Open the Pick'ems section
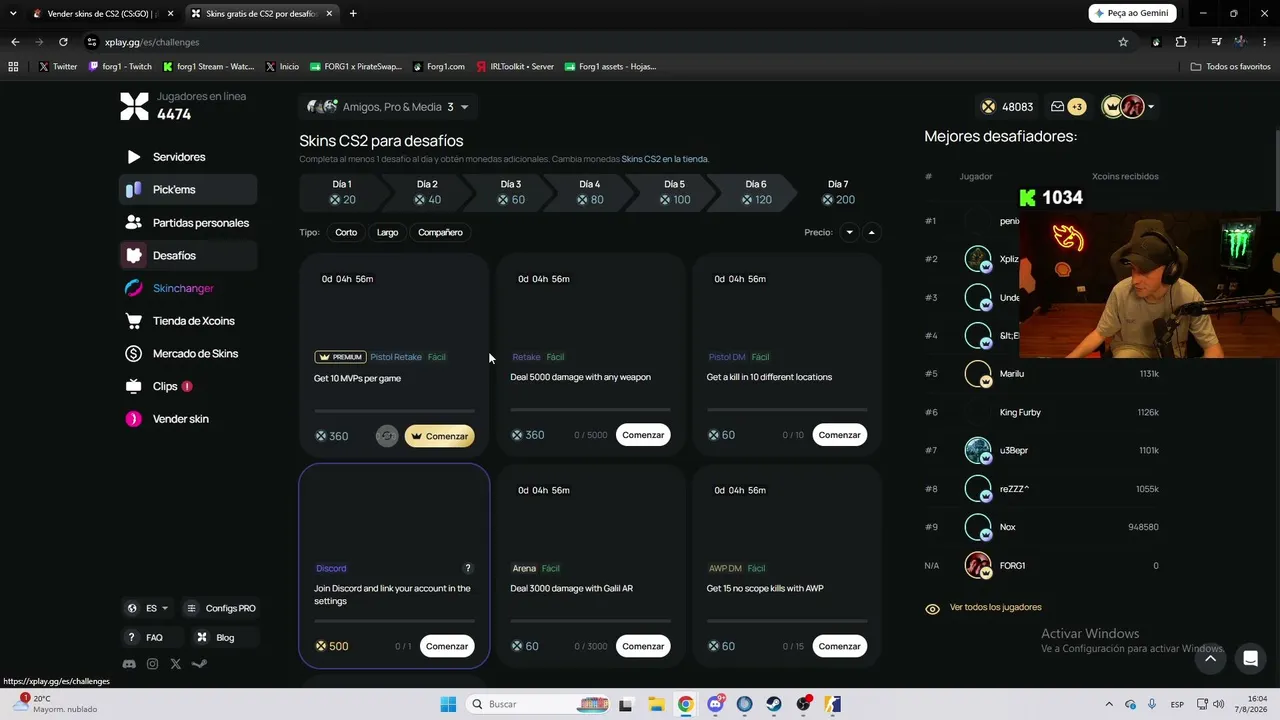The image size is (1280, 720). coord(188,189)
